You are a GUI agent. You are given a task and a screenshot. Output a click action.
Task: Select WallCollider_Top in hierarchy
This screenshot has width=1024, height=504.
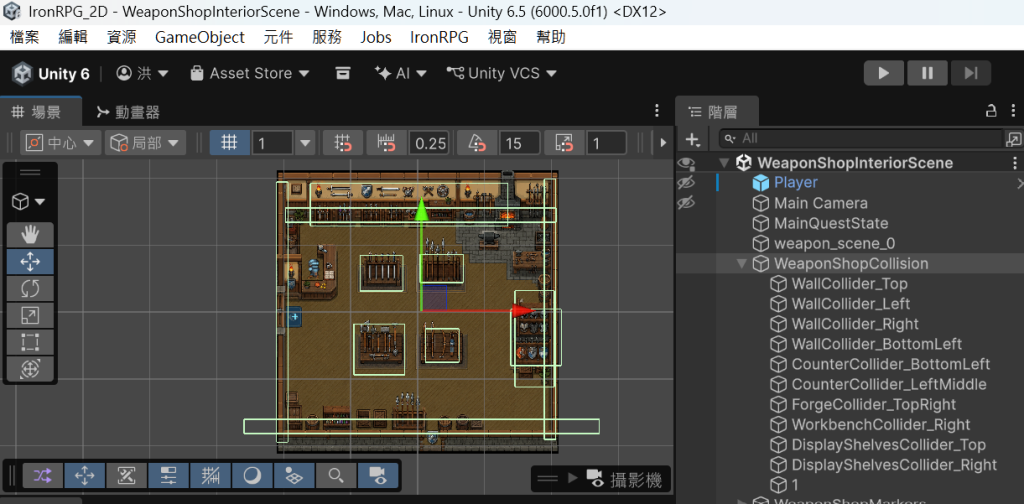(x=849, y=284)
